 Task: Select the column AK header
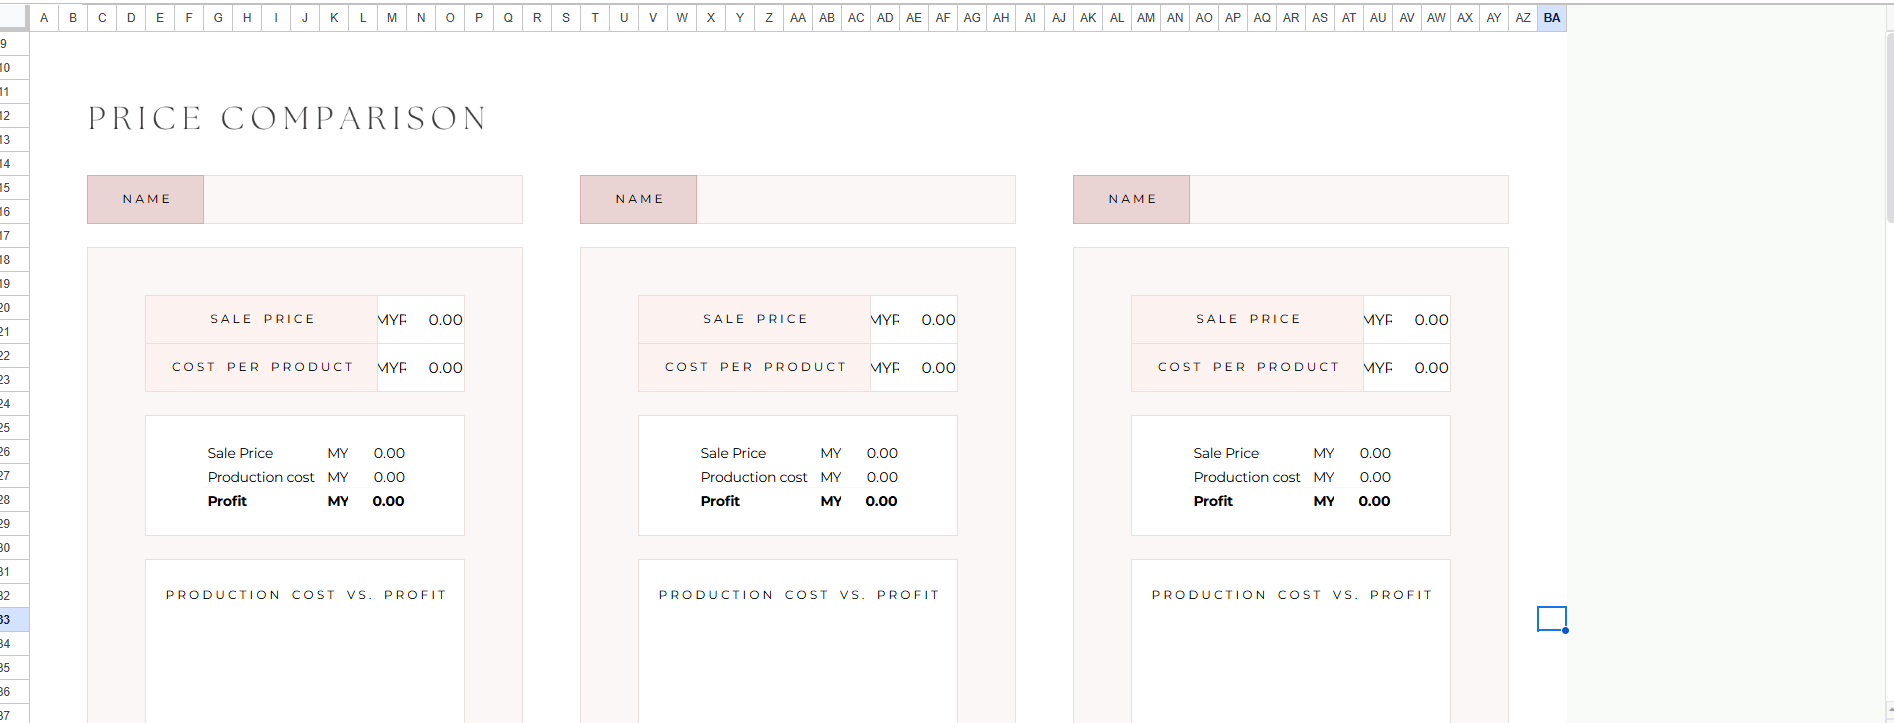(1088, 18)
